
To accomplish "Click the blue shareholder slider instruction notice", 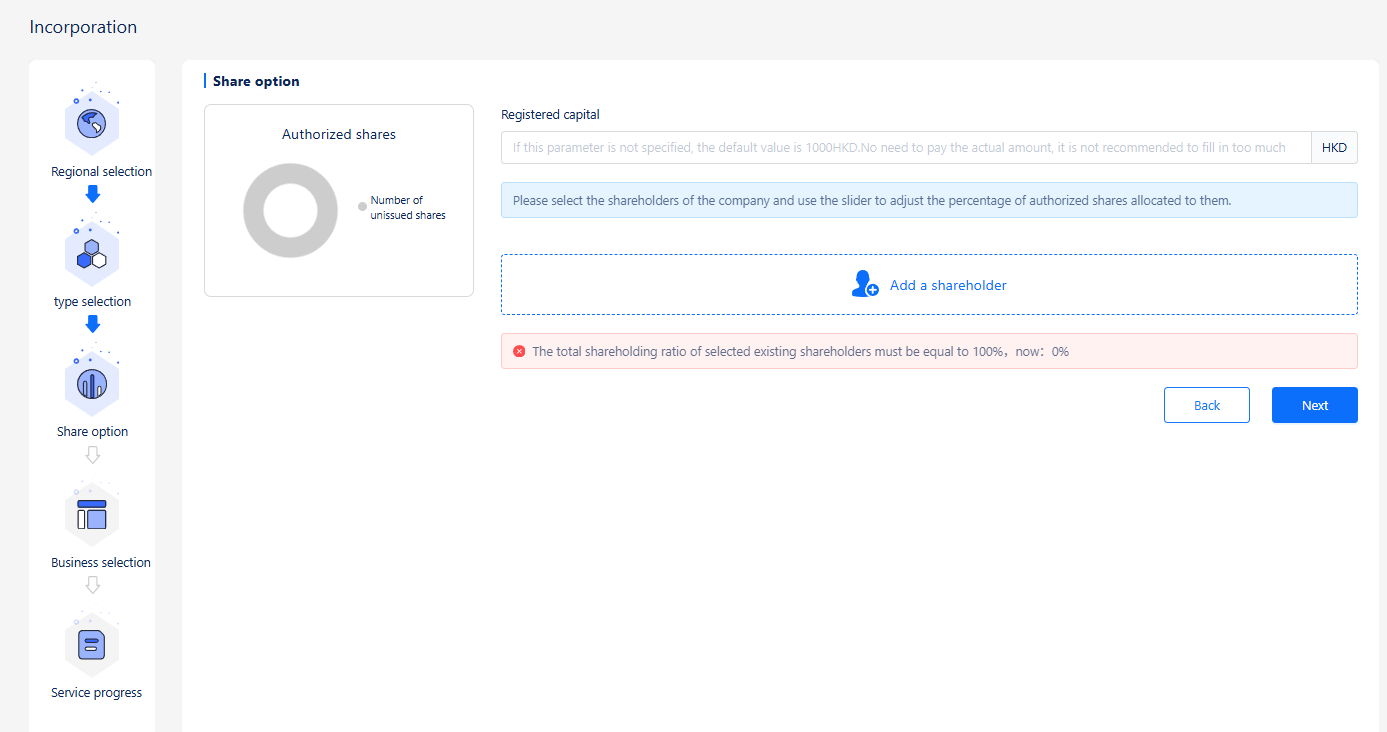I will coord(929,200).
